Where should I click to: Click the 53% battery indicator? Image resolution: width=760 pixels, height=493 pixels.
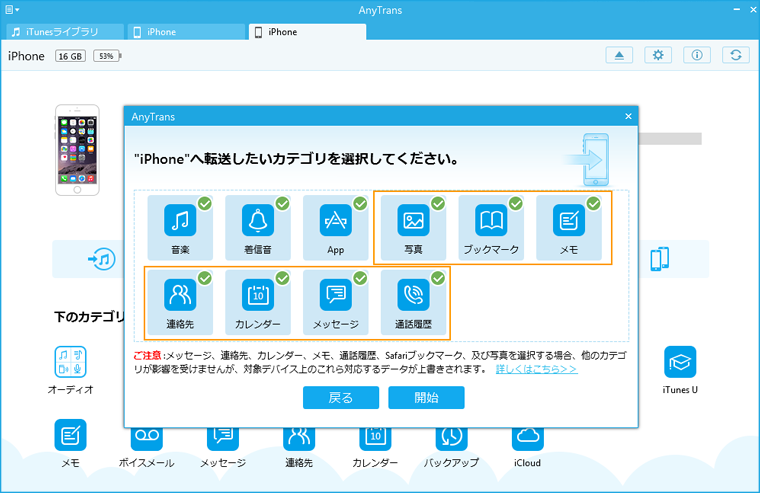(107, 56)
